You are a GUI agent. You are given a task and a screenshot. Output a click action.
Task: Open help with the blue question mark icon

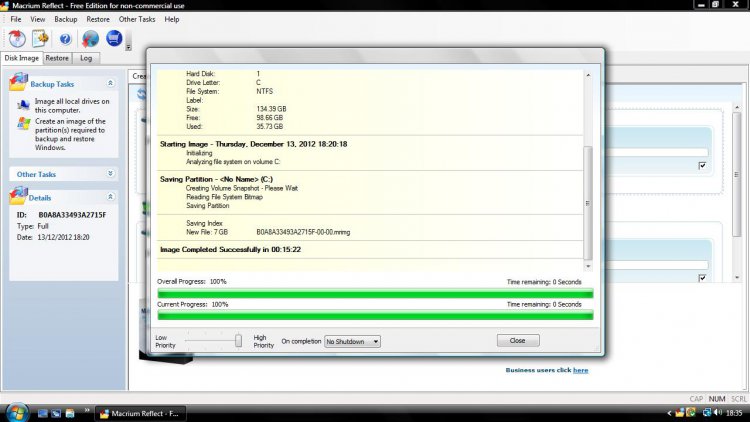(66, 39)
